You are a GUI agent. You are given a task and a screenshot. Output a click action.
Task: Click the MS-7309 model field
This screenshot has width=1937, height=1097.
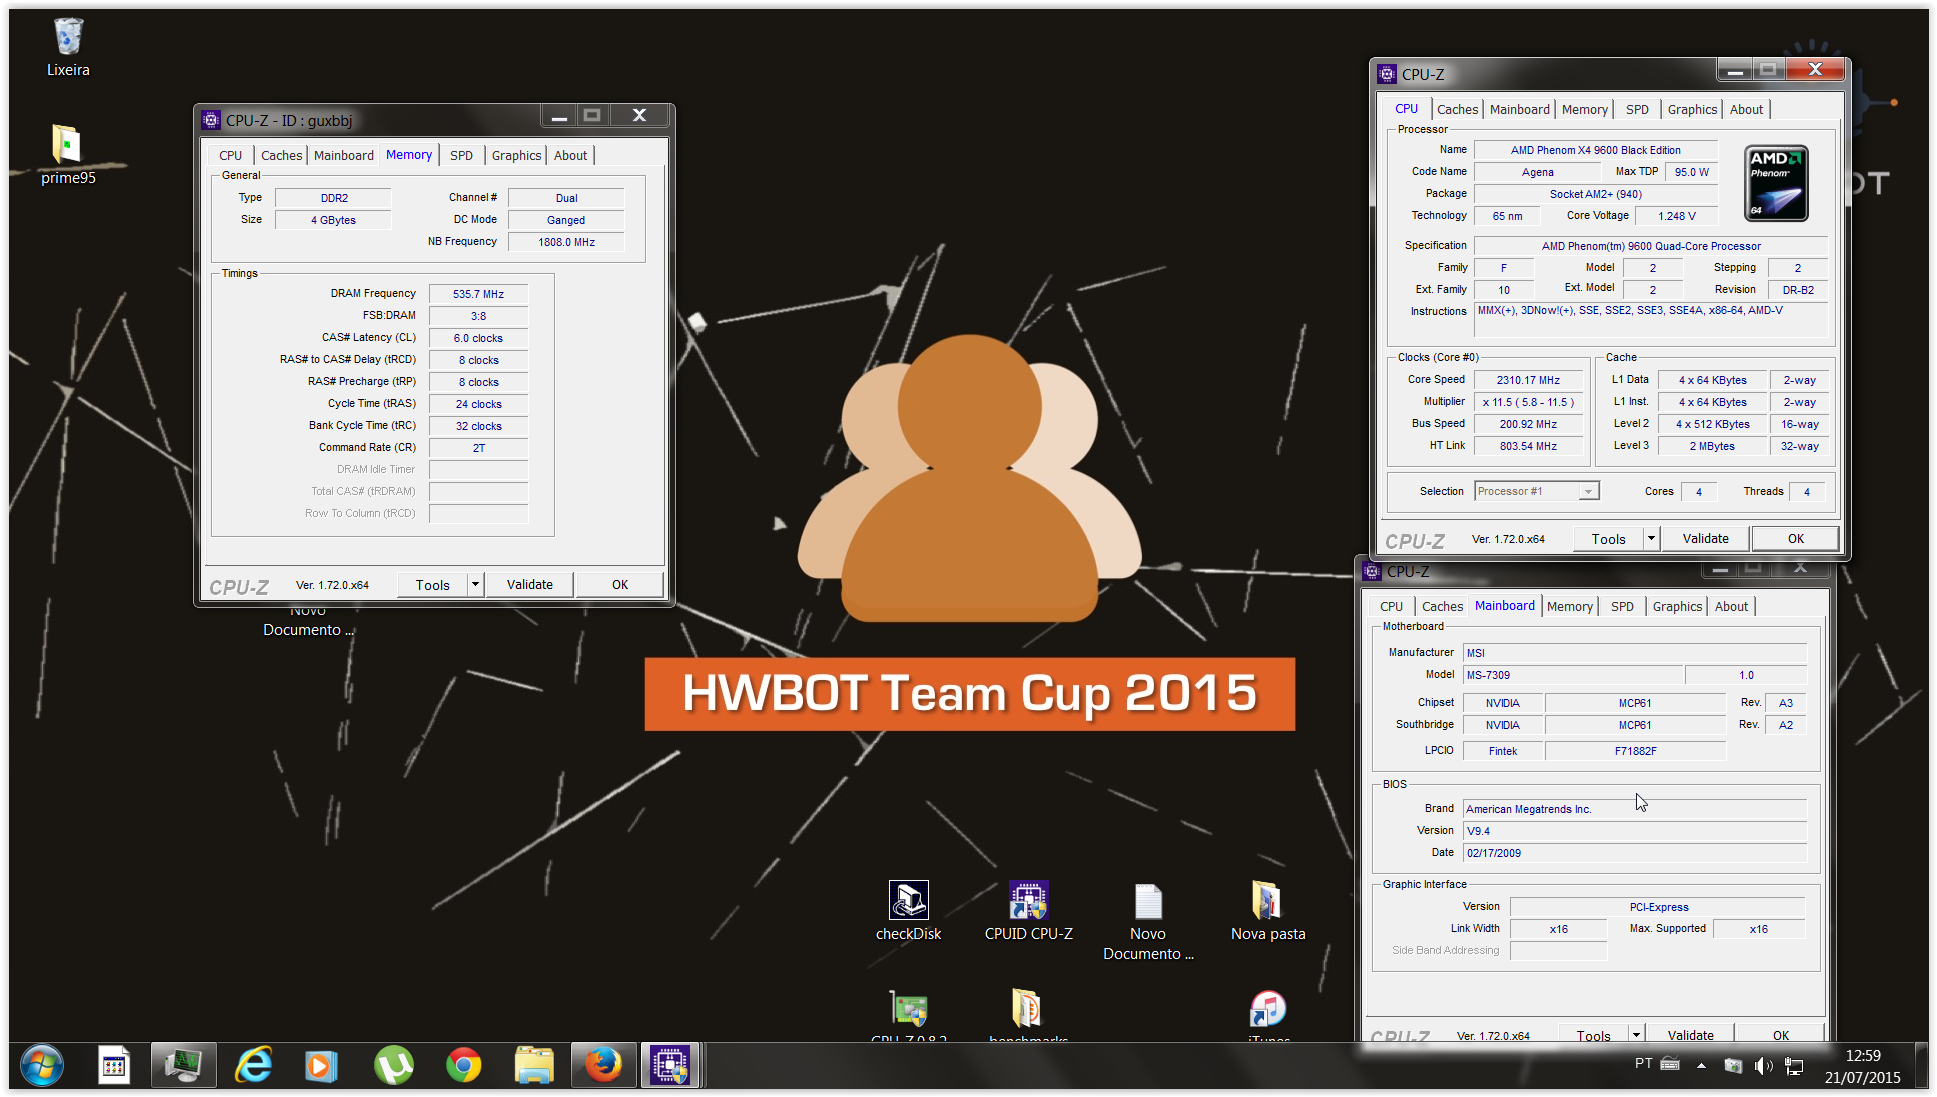point(1573,675)
